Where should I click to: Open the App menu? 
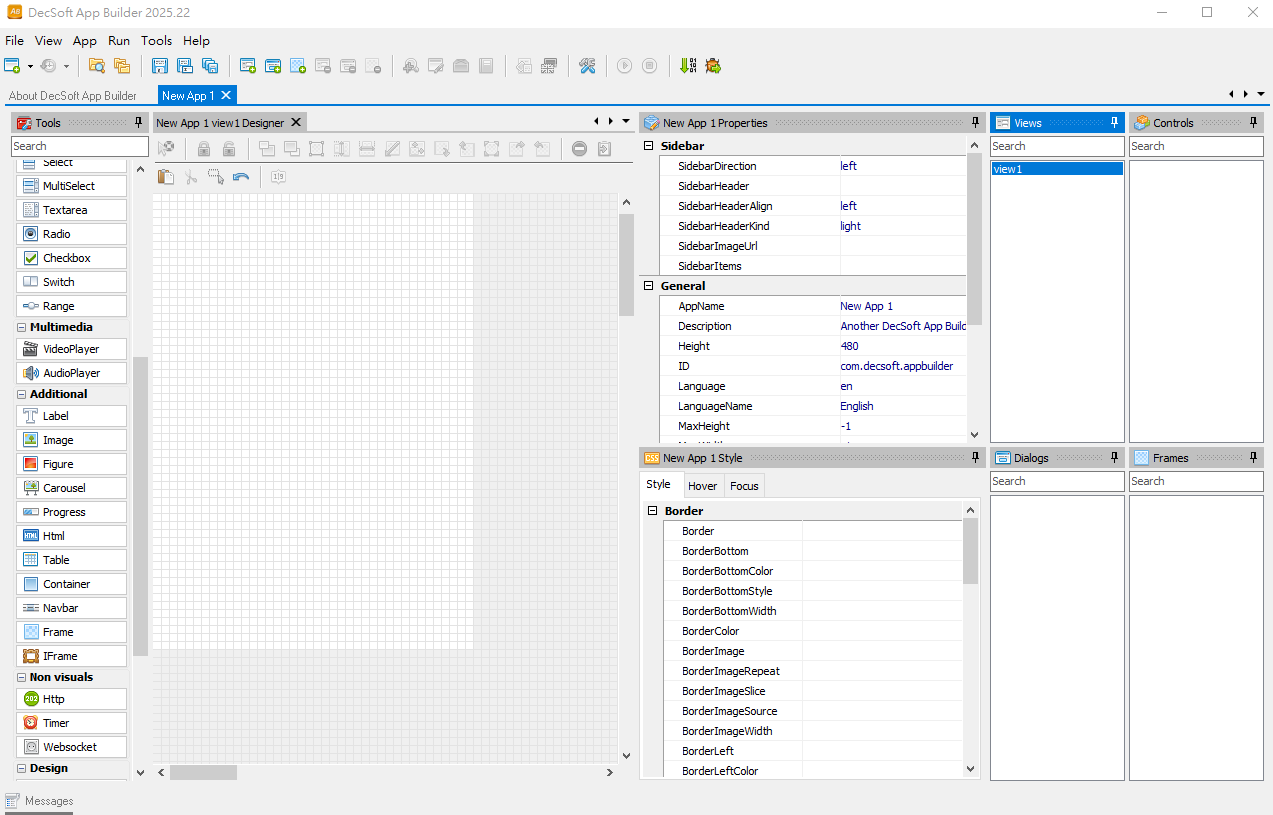[85, 41]
